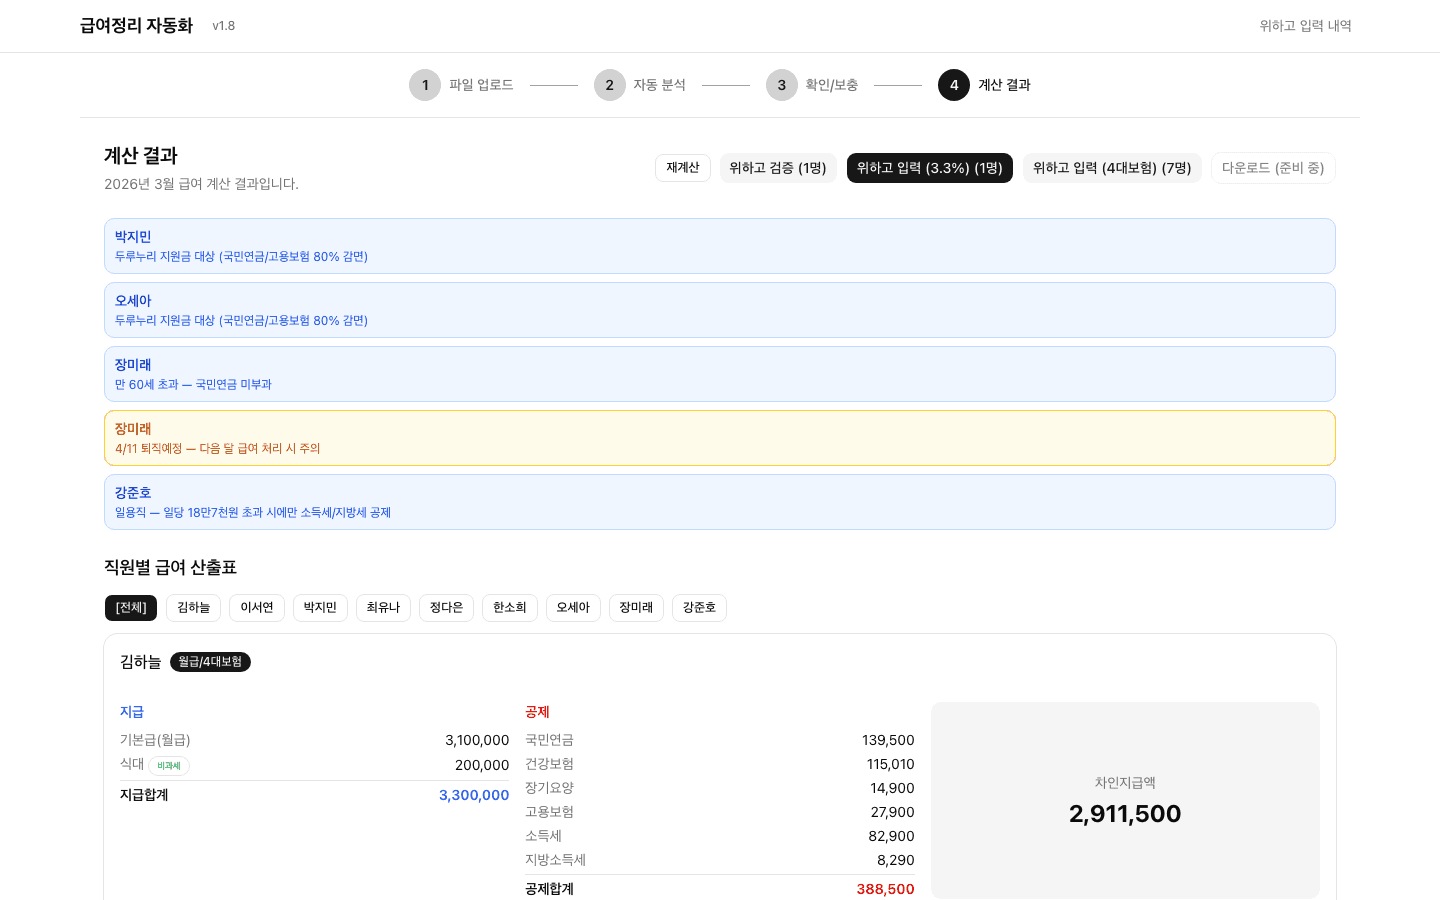1440x900 pixels.
Task: Click 국민연금 amount 139,500
Action: pos(888,741)
